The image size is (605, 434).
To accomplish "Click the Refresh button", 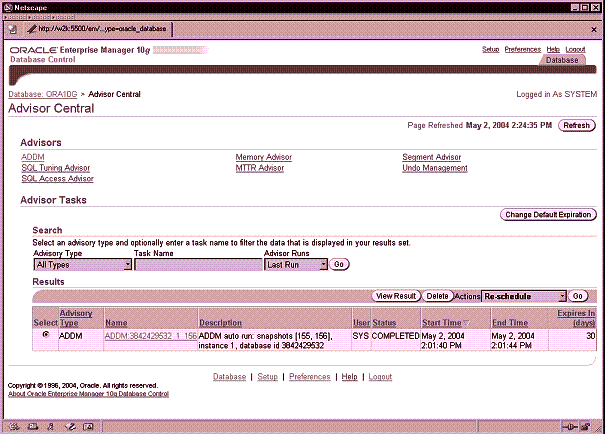I will click(x=576, y=125).
